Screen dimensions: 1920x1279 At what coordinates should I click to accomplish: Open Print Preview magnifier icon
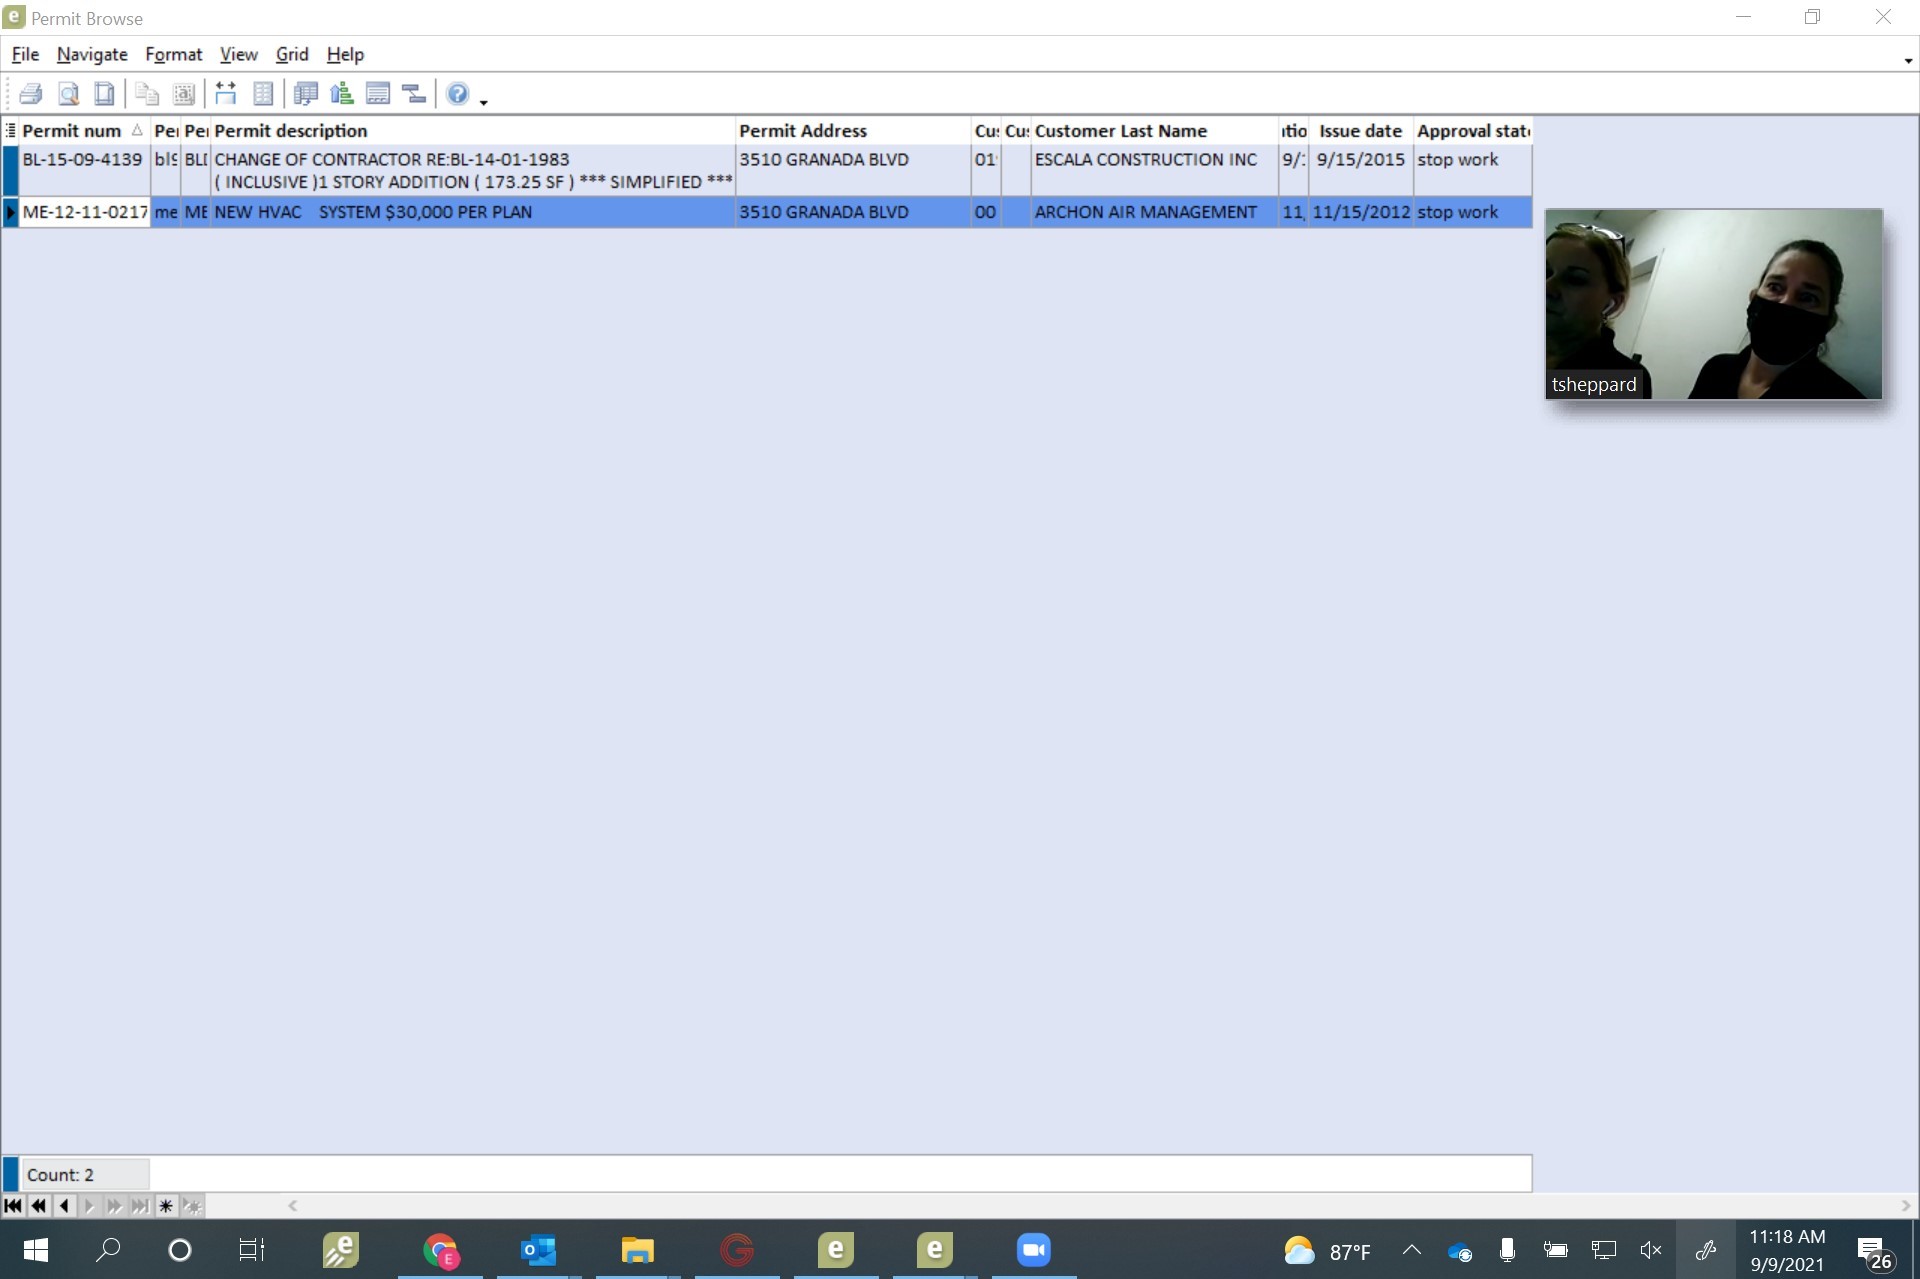(x=68, y=94)
